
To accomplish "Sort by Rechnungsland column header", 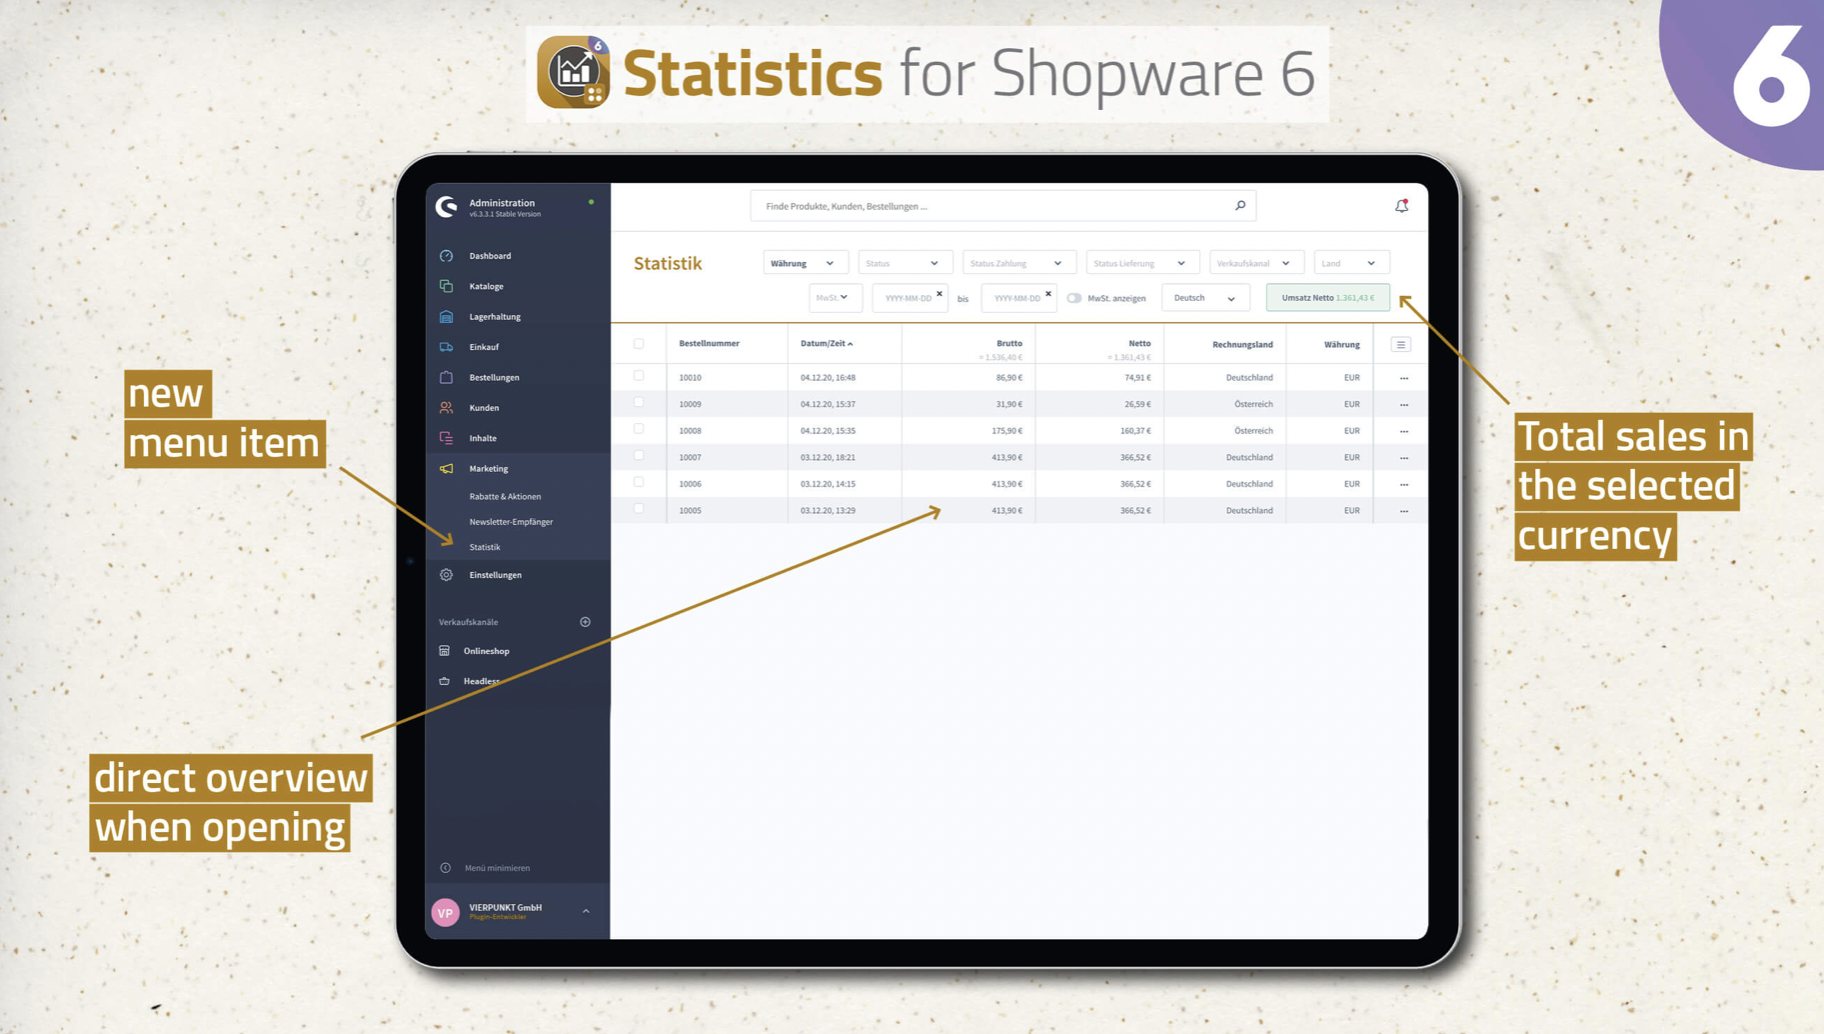I will point(1242,344).
